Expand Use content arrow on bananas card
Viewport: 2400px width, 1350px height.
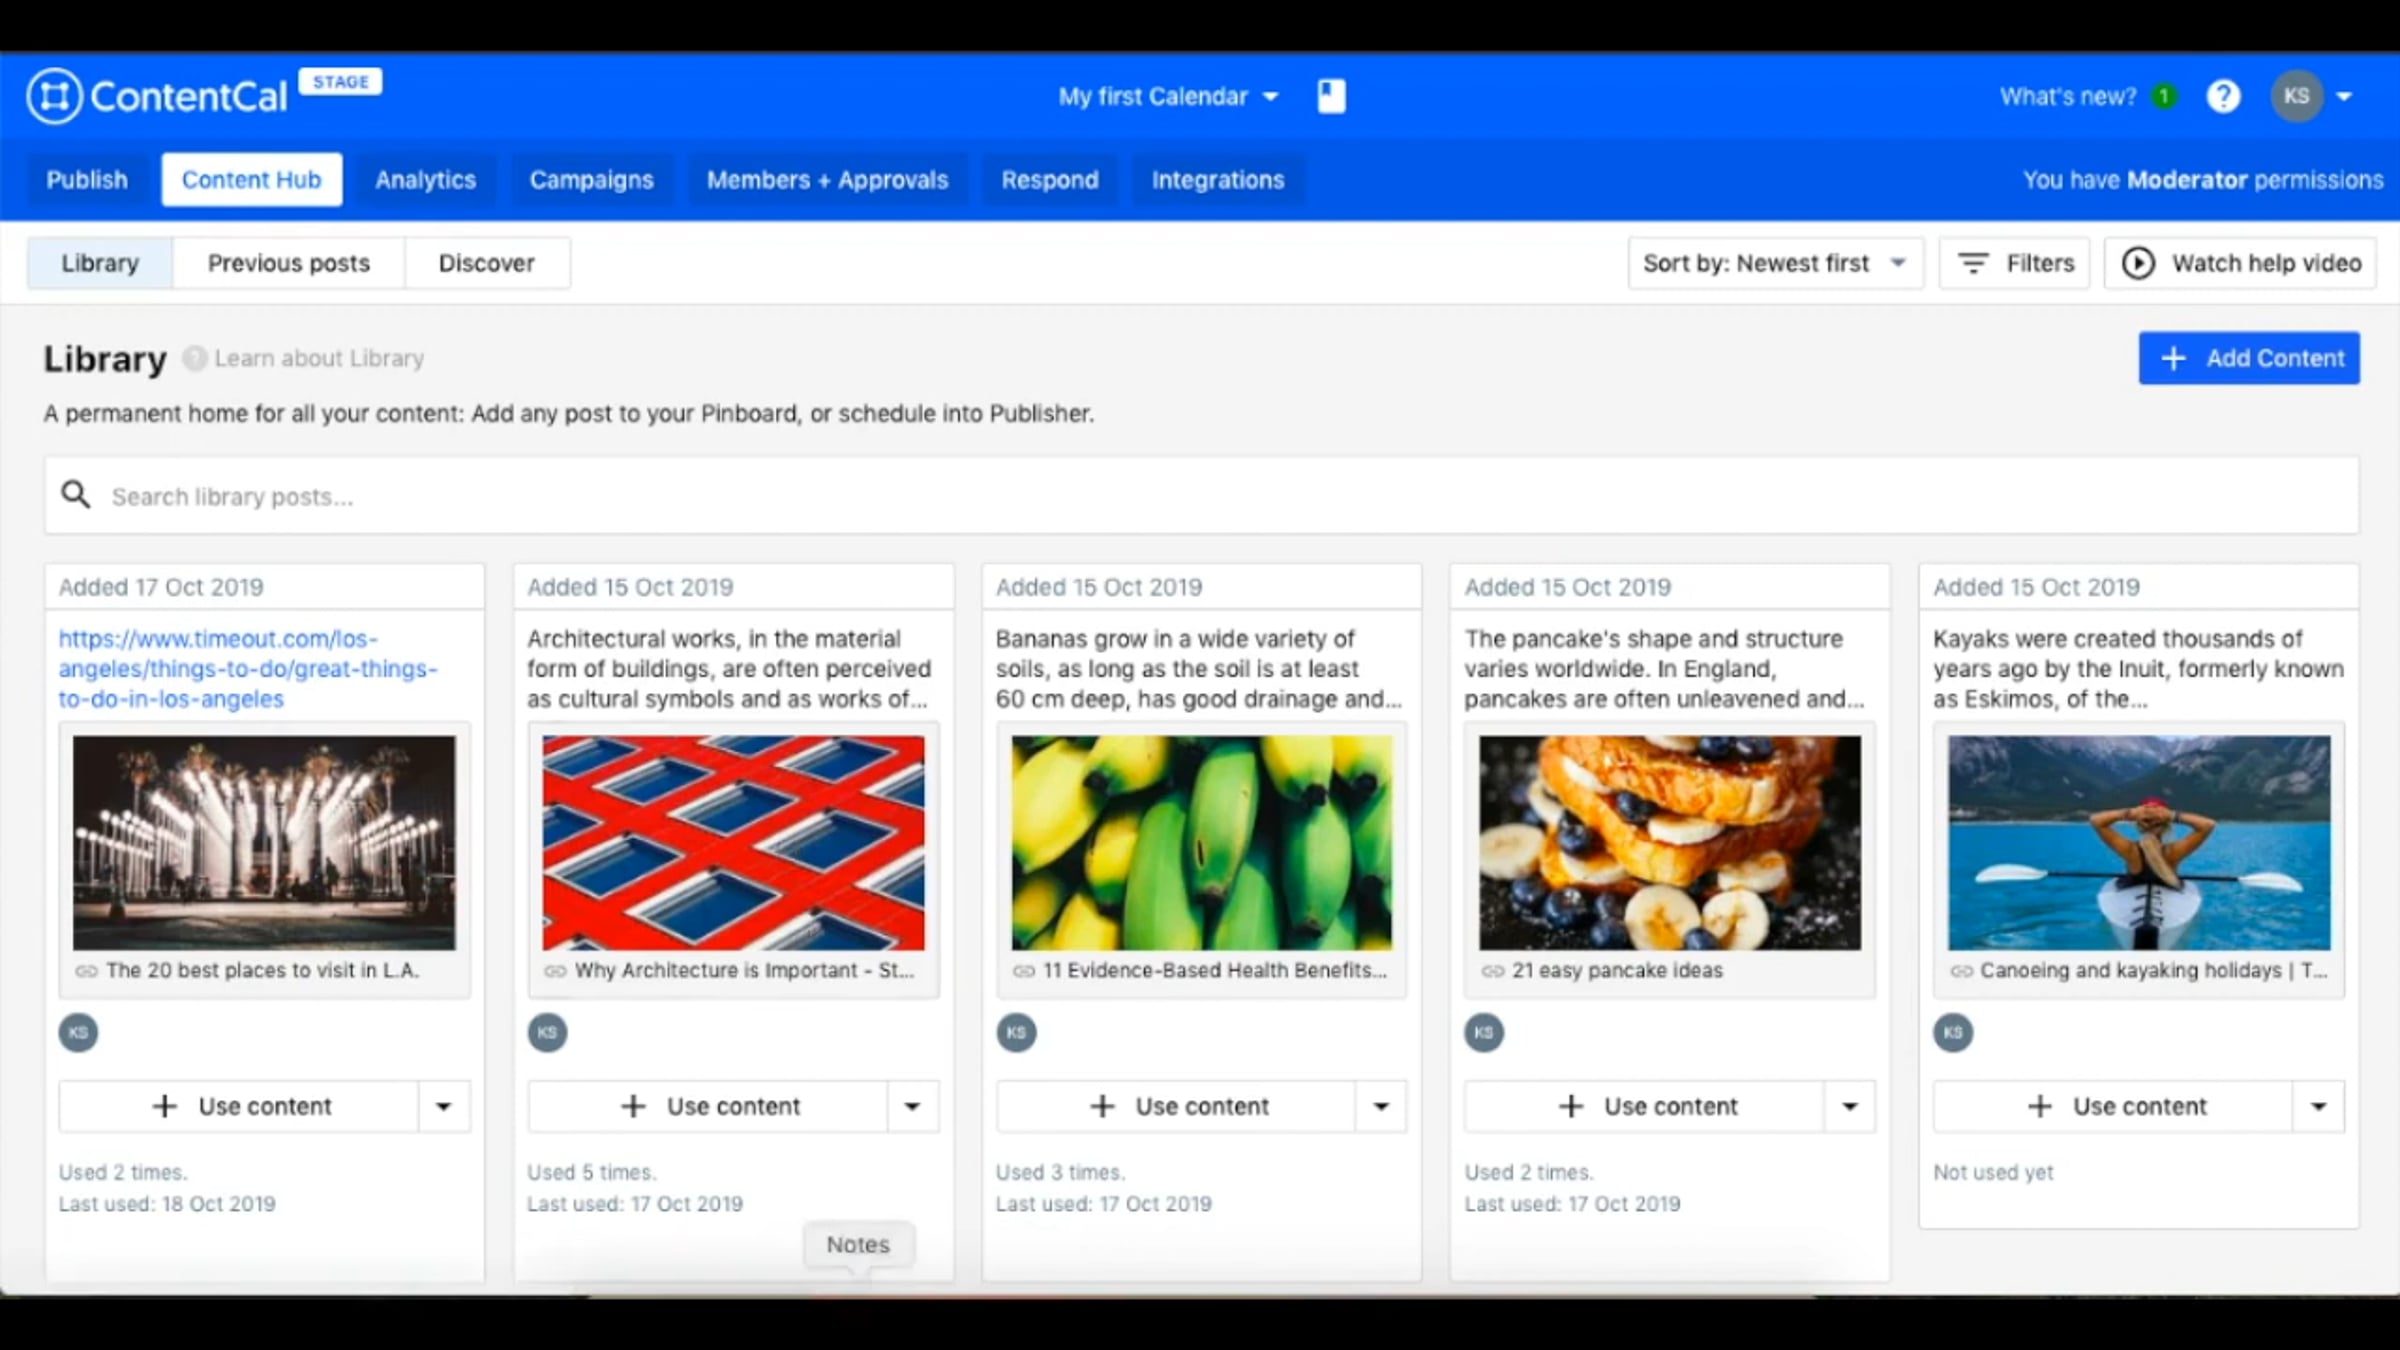pos(1381,1106)
